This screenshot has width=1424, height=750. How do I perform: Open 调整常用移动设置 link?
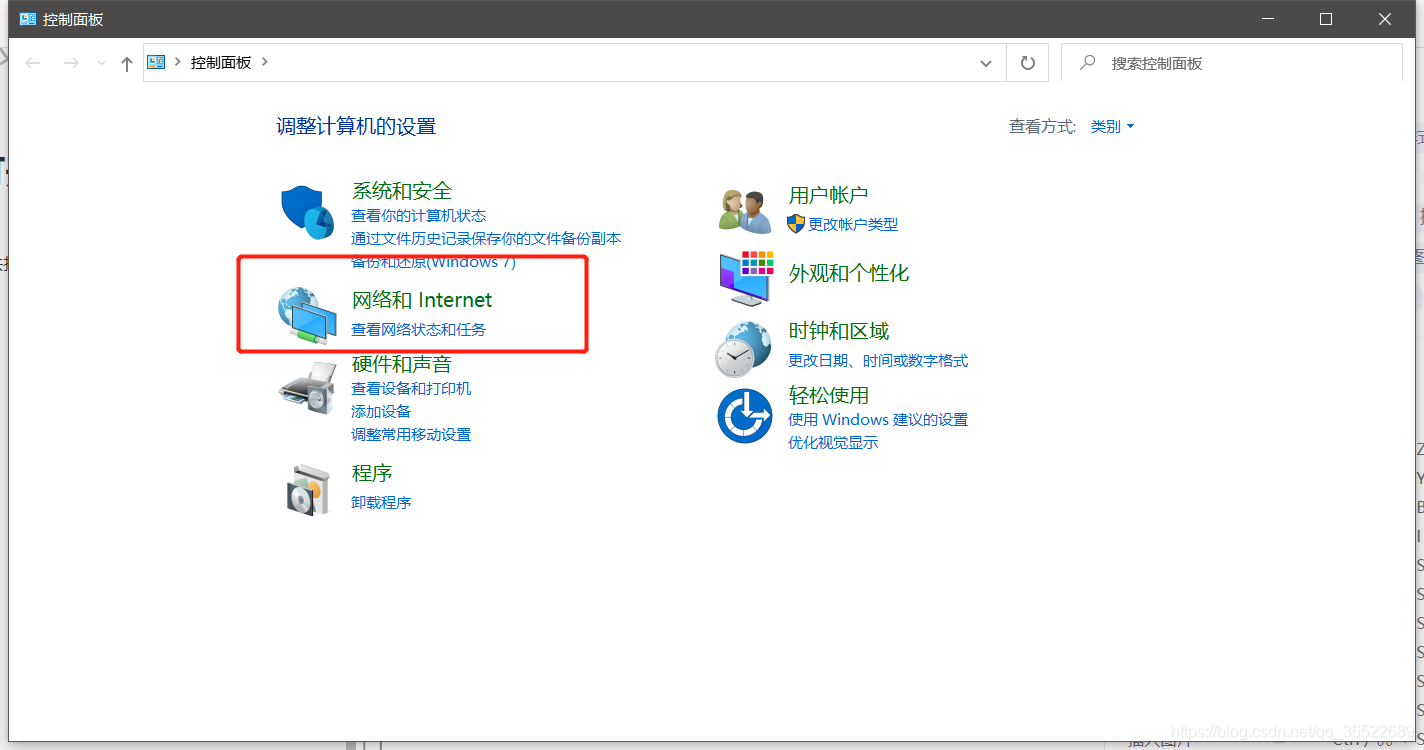point(411,435)
